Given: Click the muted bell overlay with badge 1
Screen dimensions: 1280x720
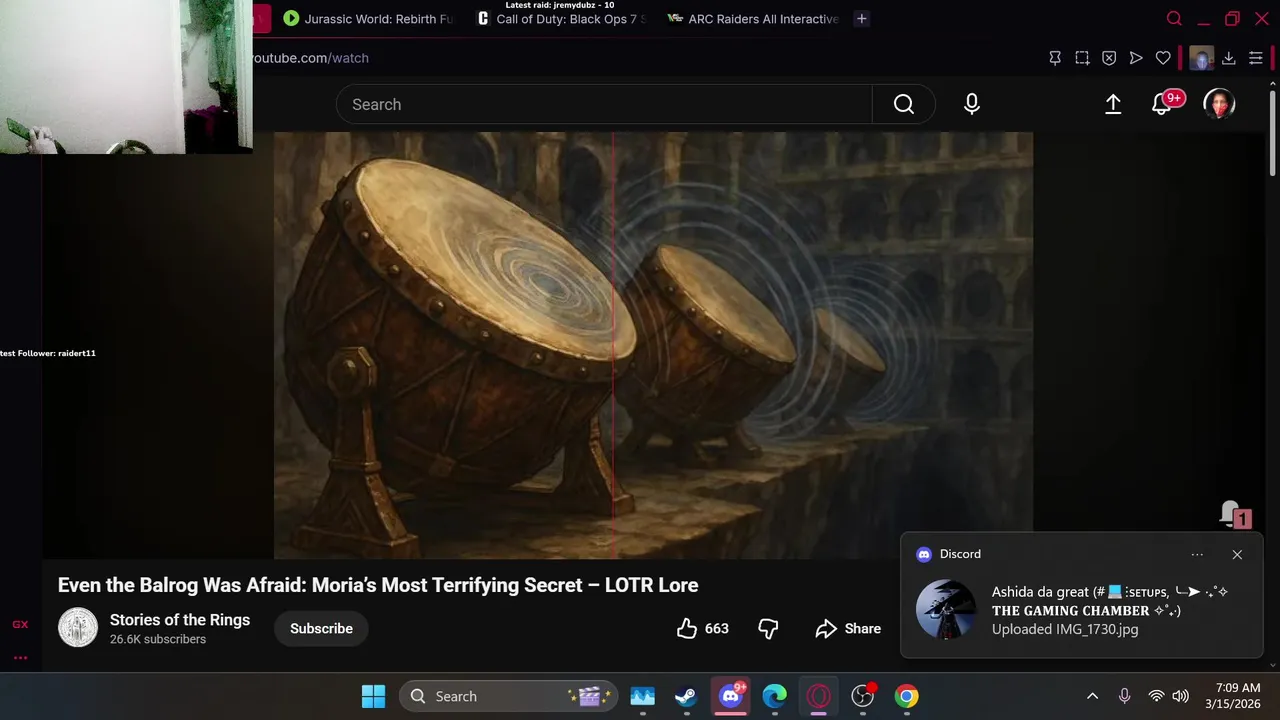Looking at the screenshot, I should (x=1235, y=515).
